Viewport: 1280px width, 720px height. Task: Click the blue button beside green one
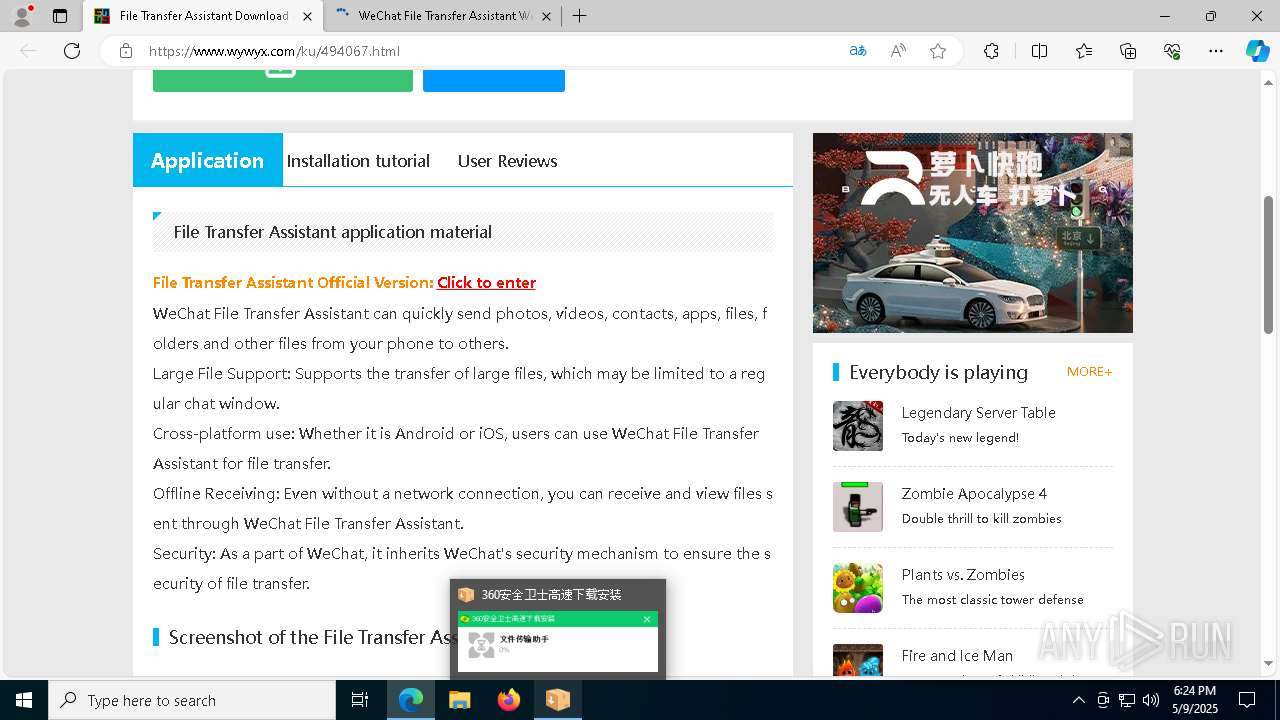pos(494,80)
